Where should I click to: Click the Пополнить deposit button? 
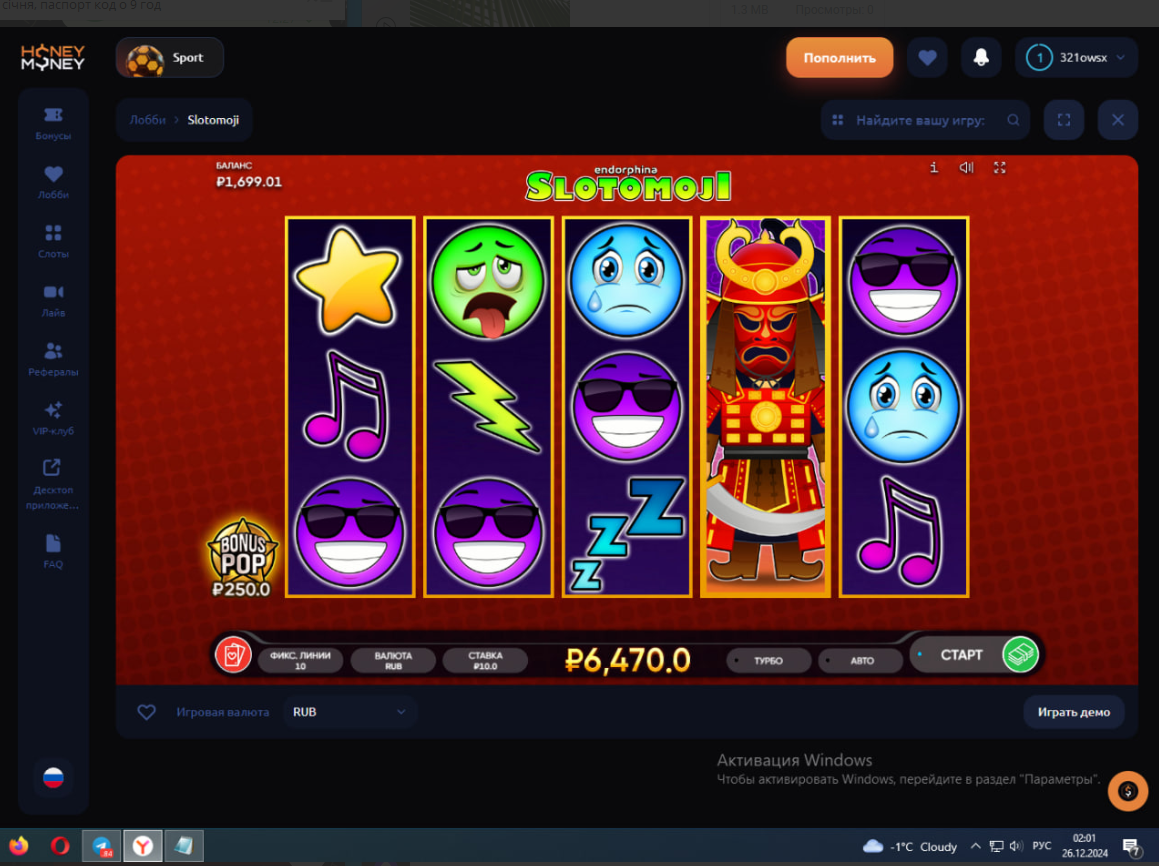tap(840, 58)
